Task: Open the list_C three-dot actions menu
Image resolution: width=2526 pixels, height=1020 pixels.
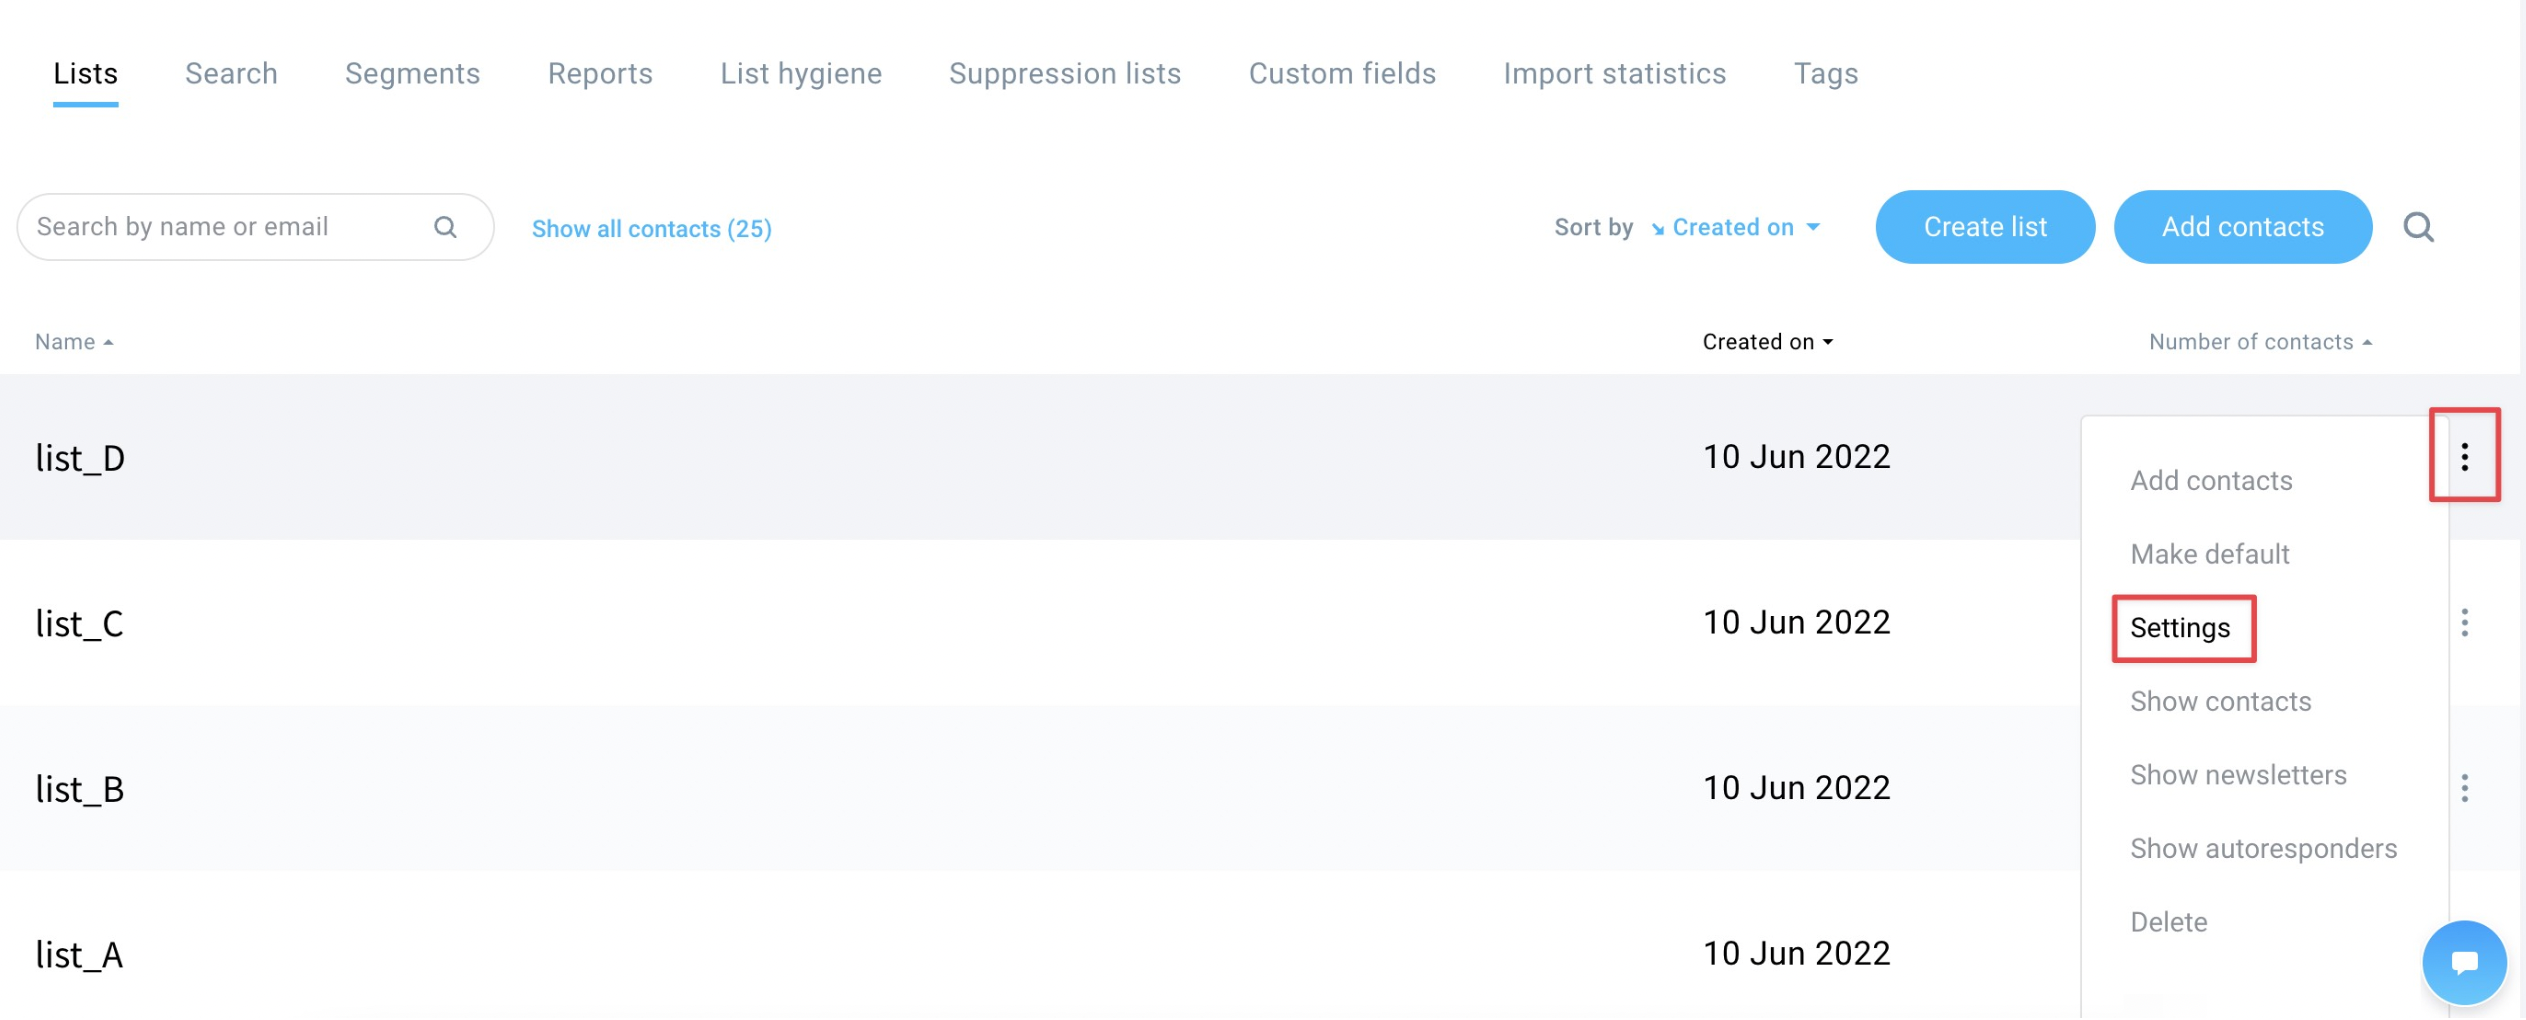Action: (2464, 622)
